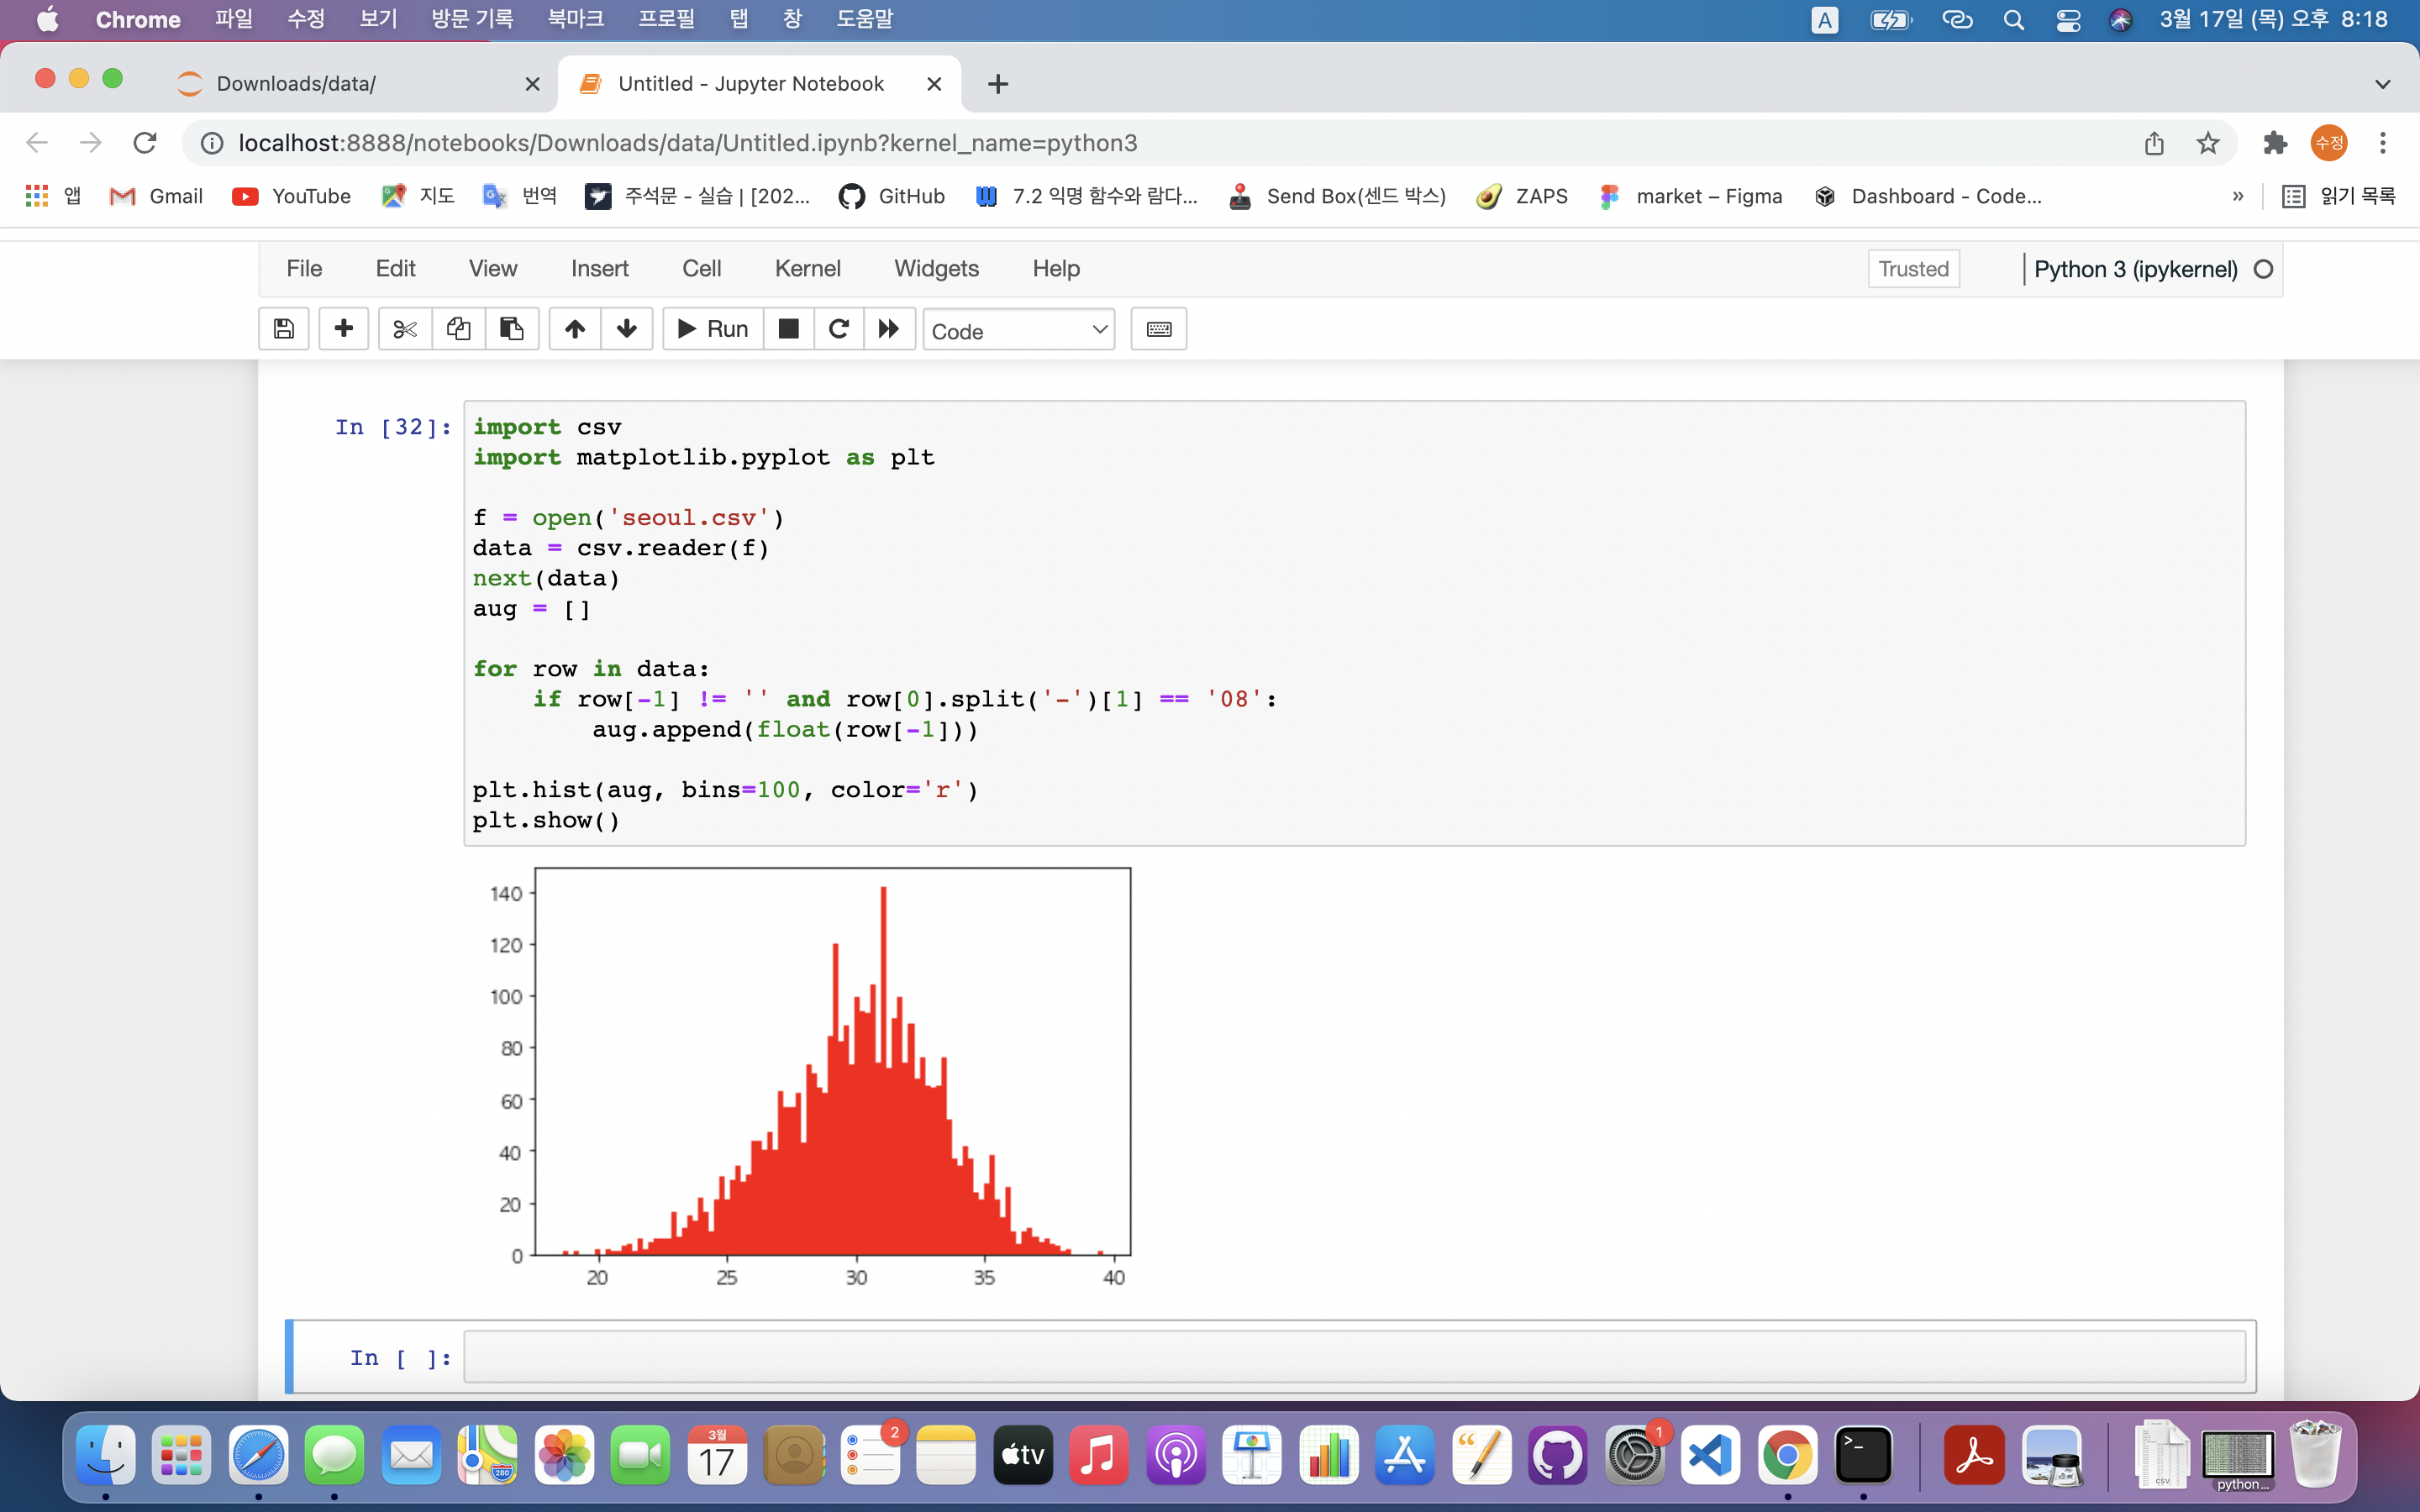Open the command palette keyboard icon
The image size is (2420, 1512).
coord(1159,329)
